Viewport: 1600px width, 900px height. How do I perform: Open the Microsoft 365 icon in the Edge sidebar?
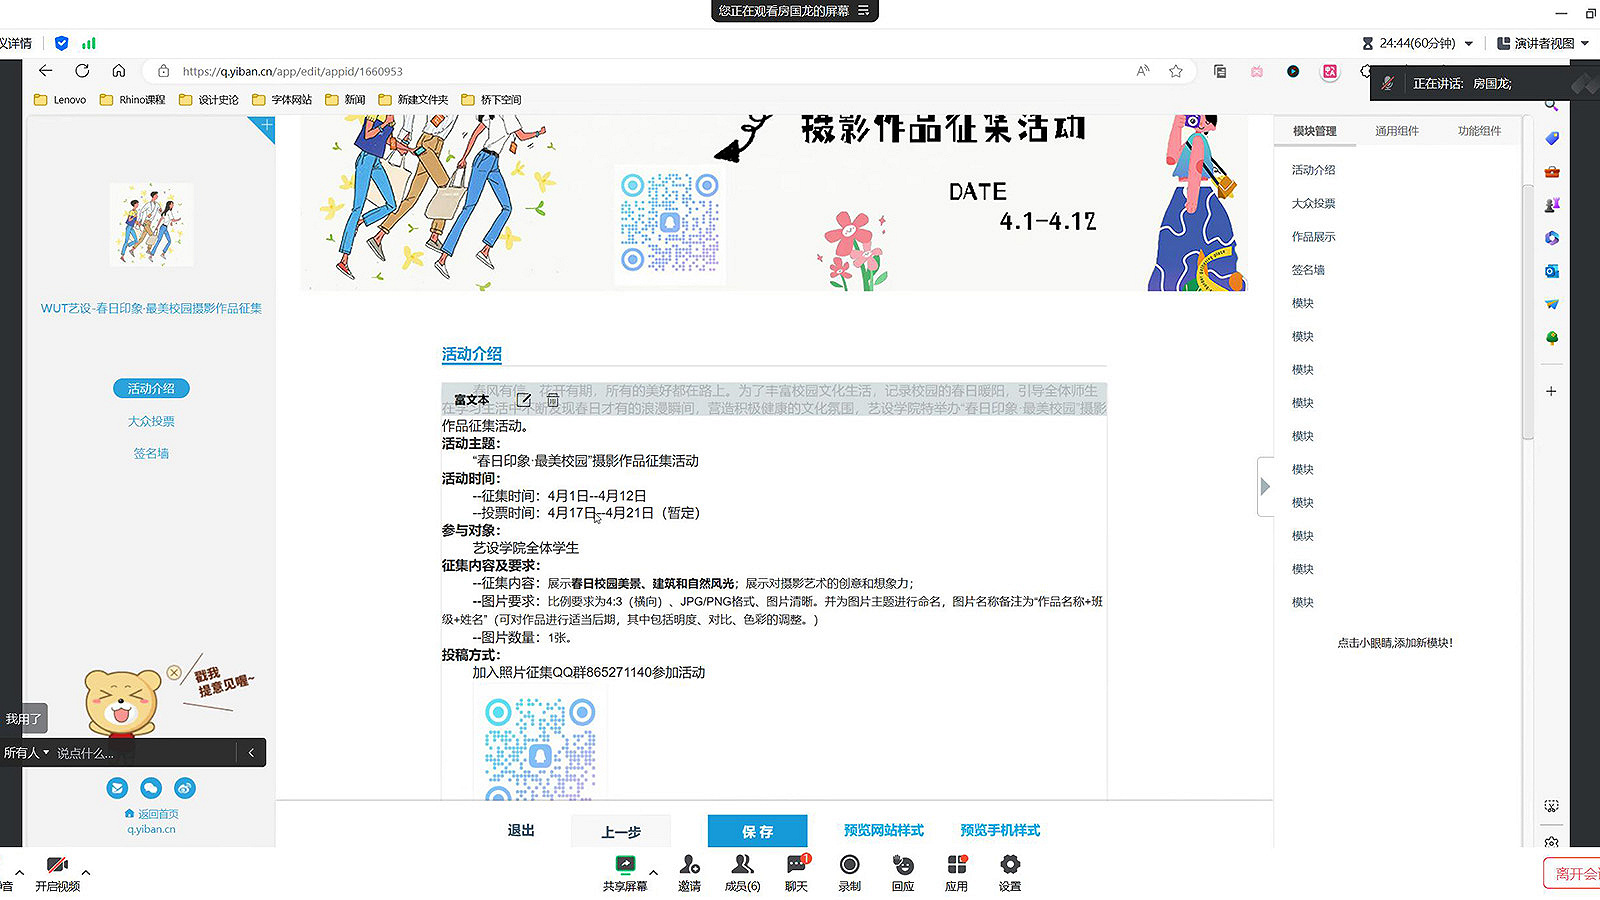(x=1552, y=238)
